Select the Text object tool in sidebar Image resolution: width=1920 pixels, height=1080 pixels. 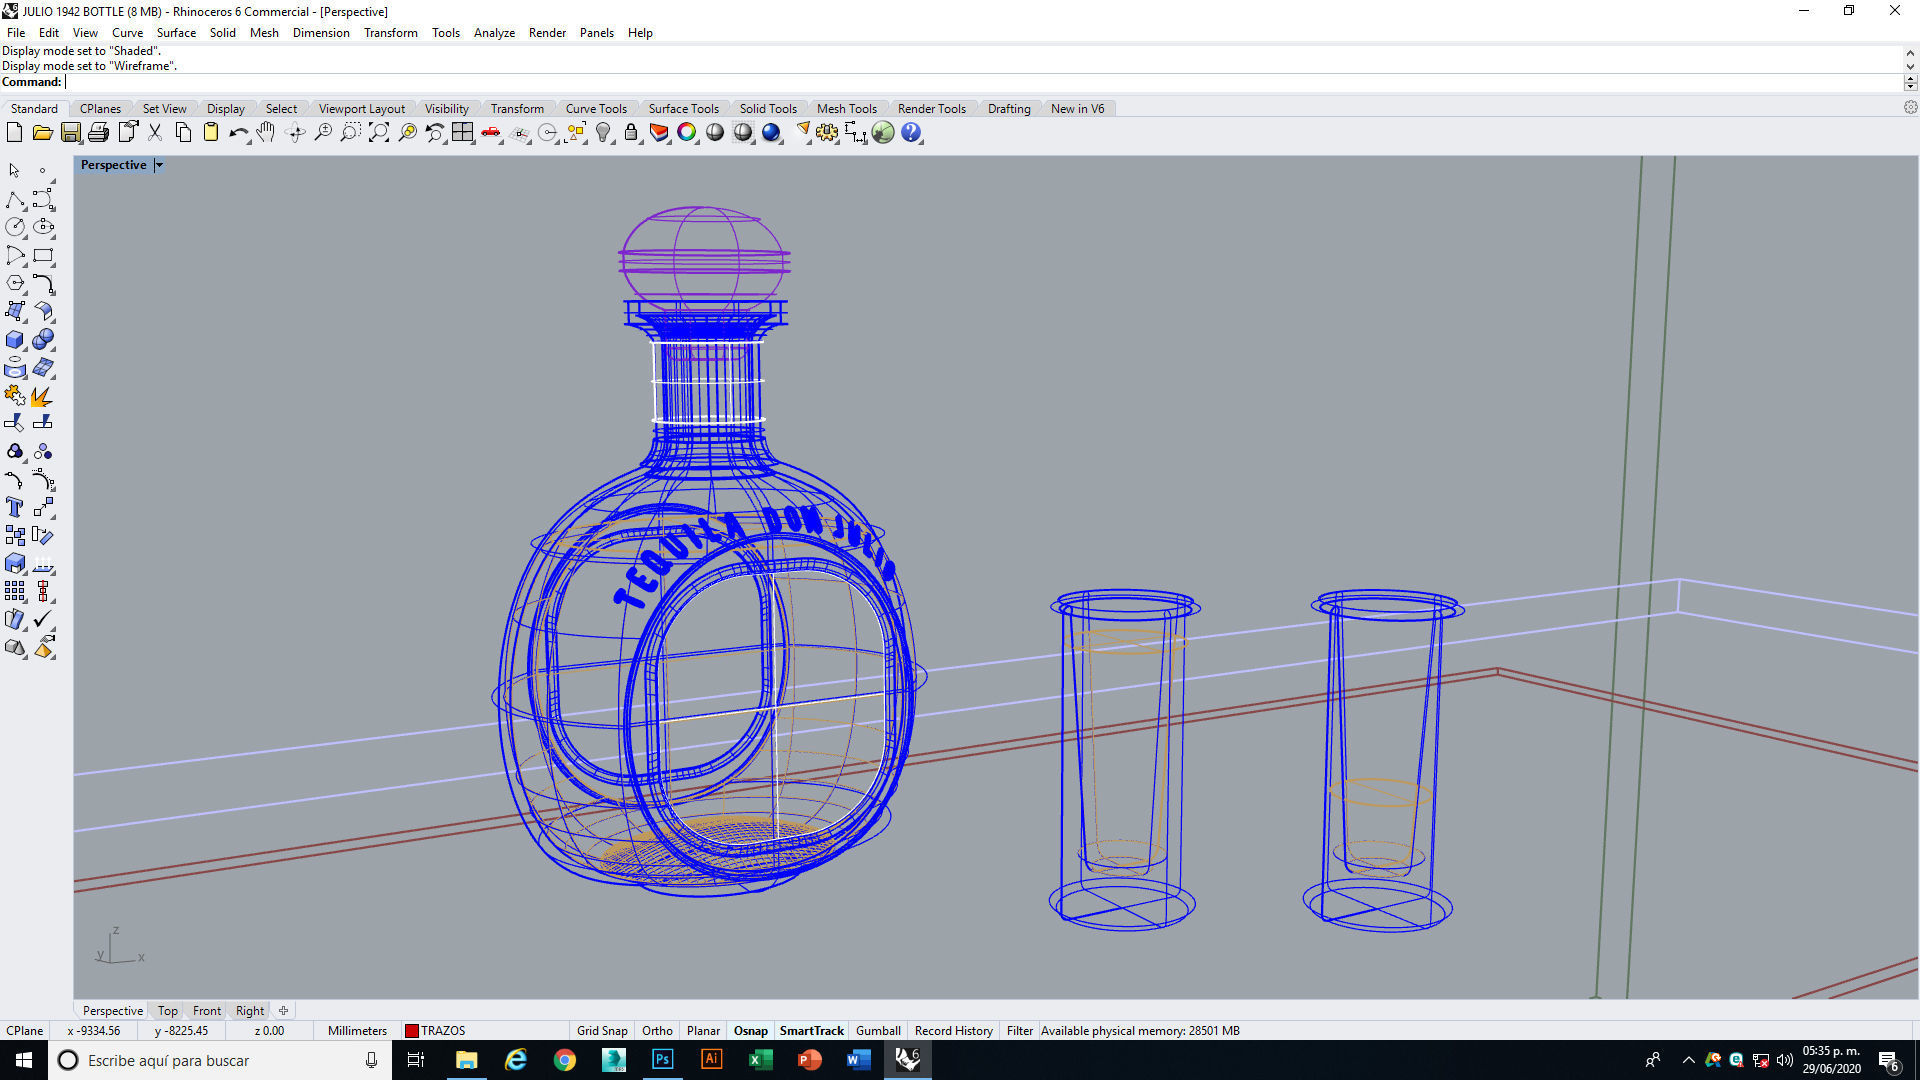(15, 507)
